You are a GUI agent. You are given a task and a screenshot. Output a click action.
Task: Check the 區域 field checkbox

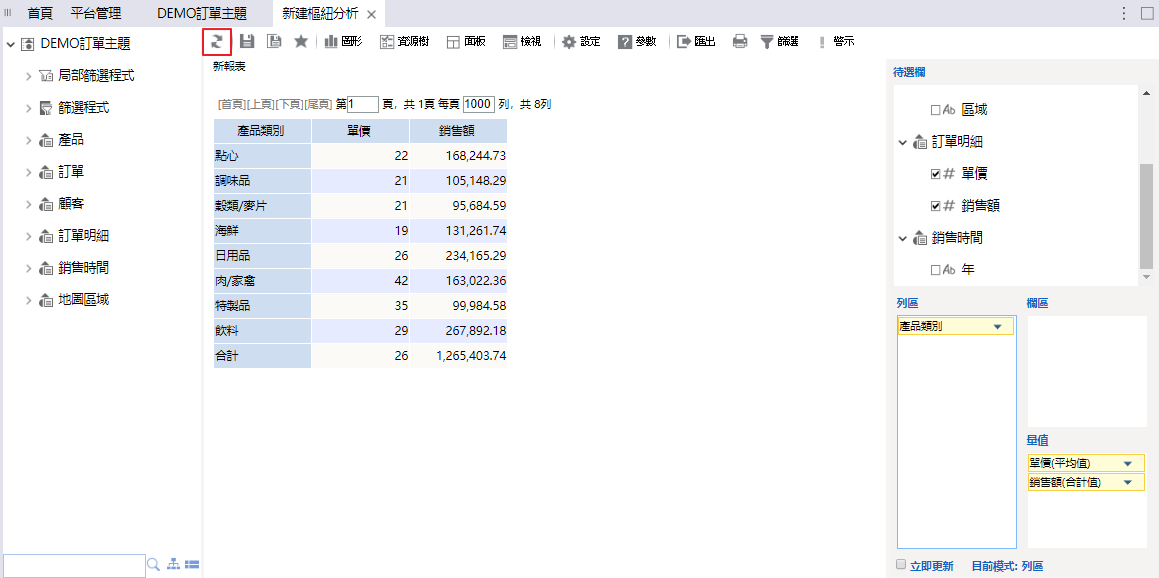coord(935,110)
